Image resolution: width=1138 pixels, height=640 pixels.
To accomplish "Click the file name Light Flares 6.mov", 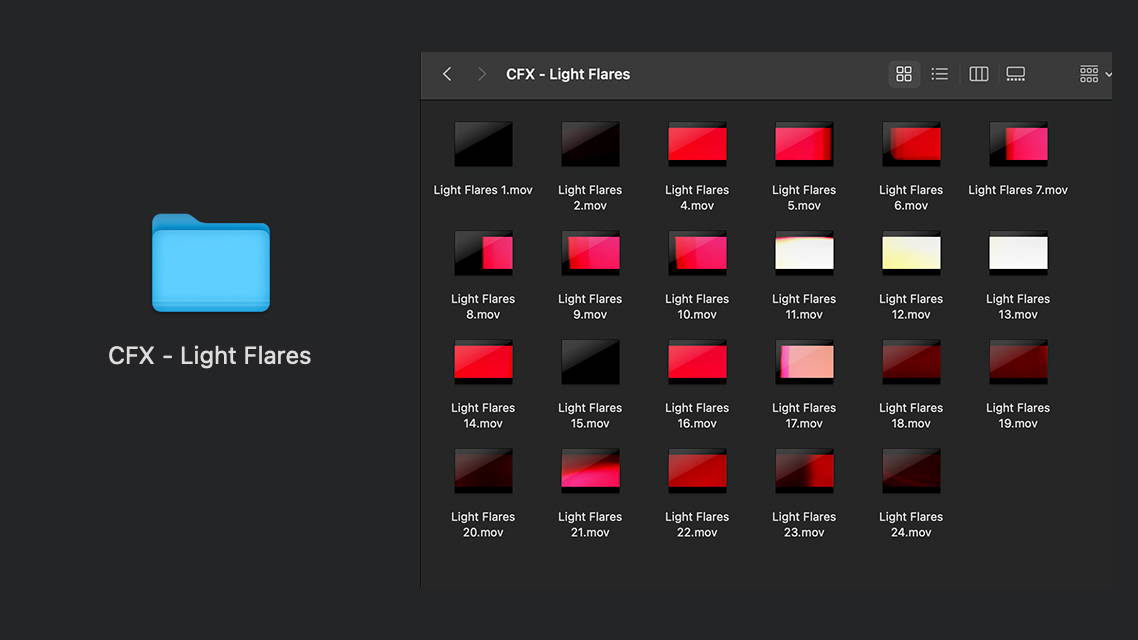I will [x=911, y=197].
